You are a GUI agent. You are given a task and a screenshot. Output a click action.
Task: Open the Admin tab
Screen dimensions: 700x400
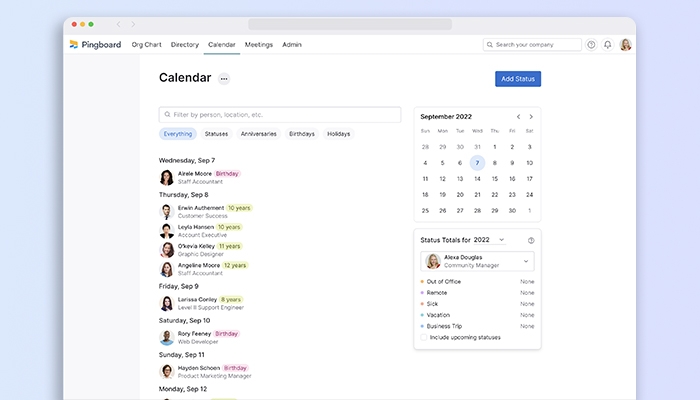tap(292, 45)
